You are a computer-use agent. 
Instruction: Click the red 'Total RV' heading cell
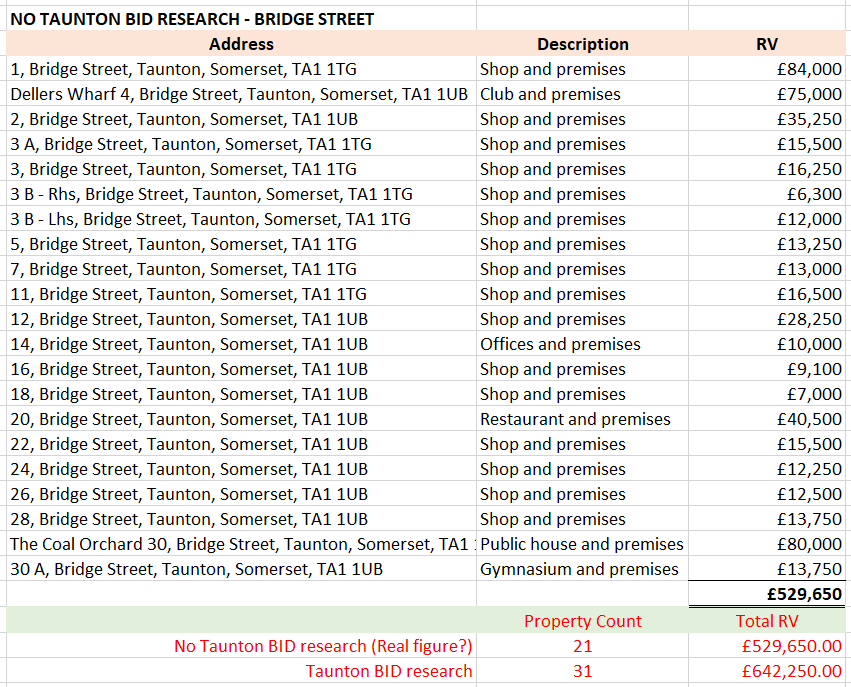click(767, 620)
